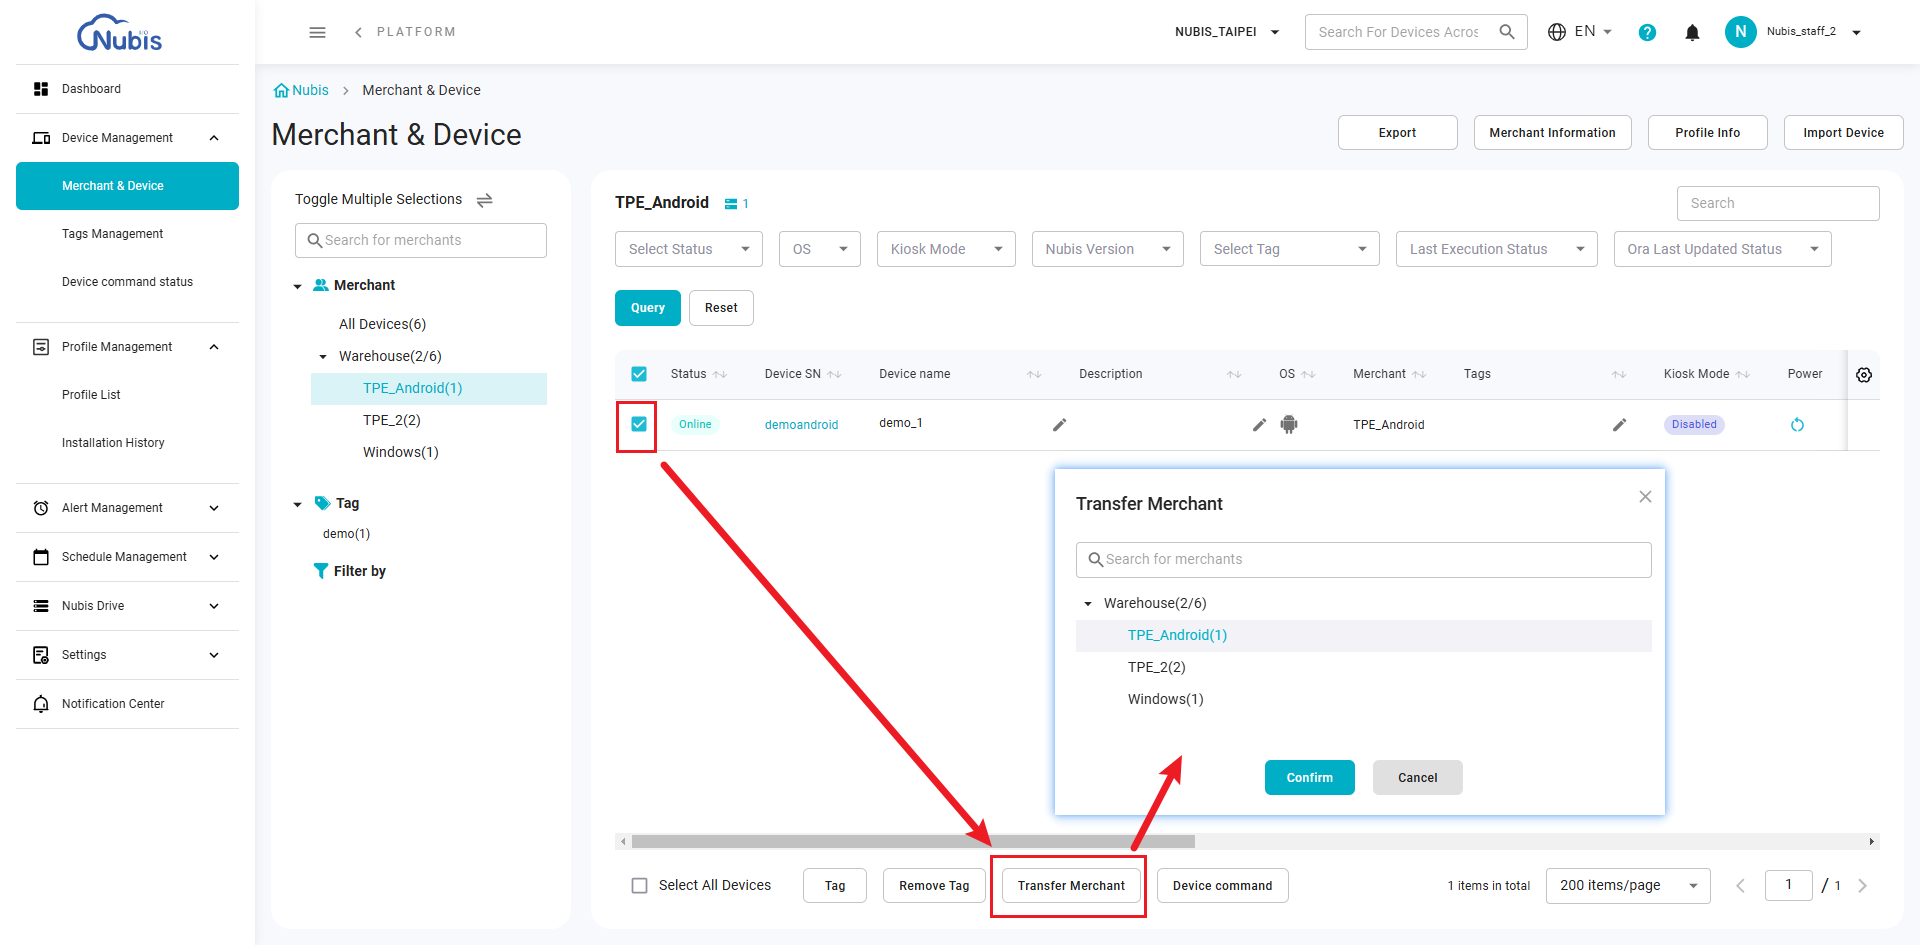Collapse the Merchant tree section

297,287
